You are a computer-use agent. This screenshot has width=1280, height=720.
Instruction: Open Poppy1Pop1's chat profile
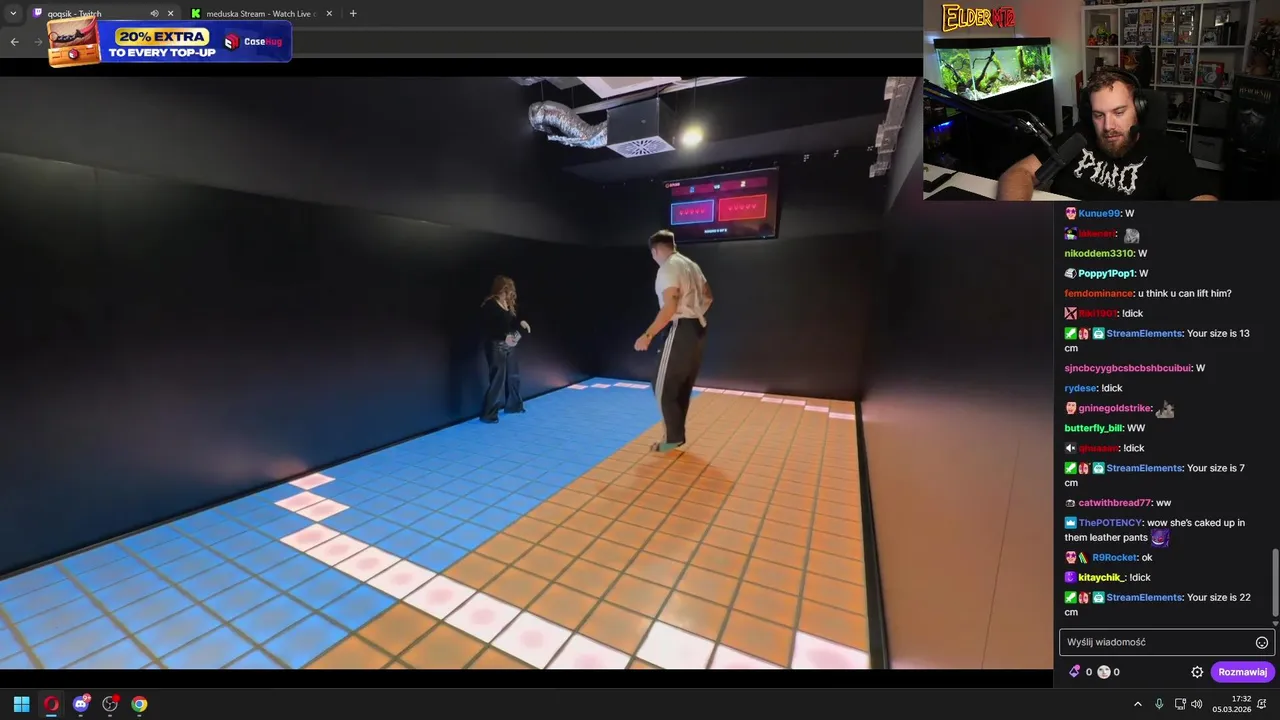(x=1105, y=273)
